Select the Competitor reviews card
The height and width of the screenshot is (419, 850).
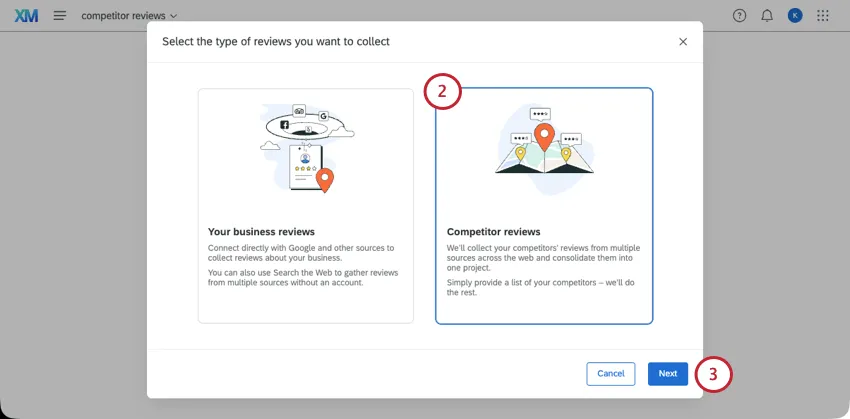pos(544,206)
